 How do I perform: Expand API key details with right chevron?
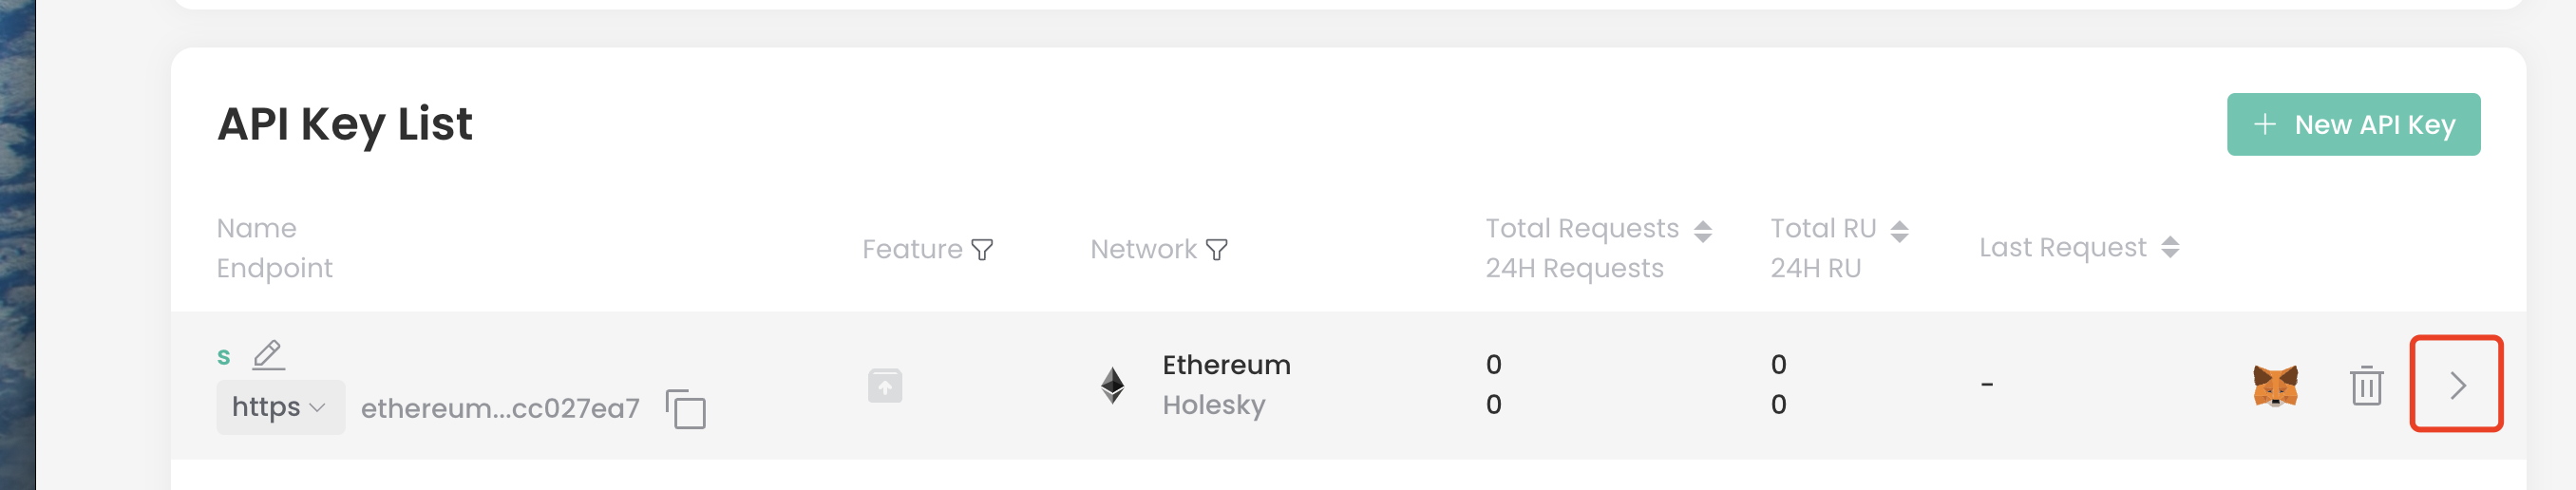(x=2457, y=385)
